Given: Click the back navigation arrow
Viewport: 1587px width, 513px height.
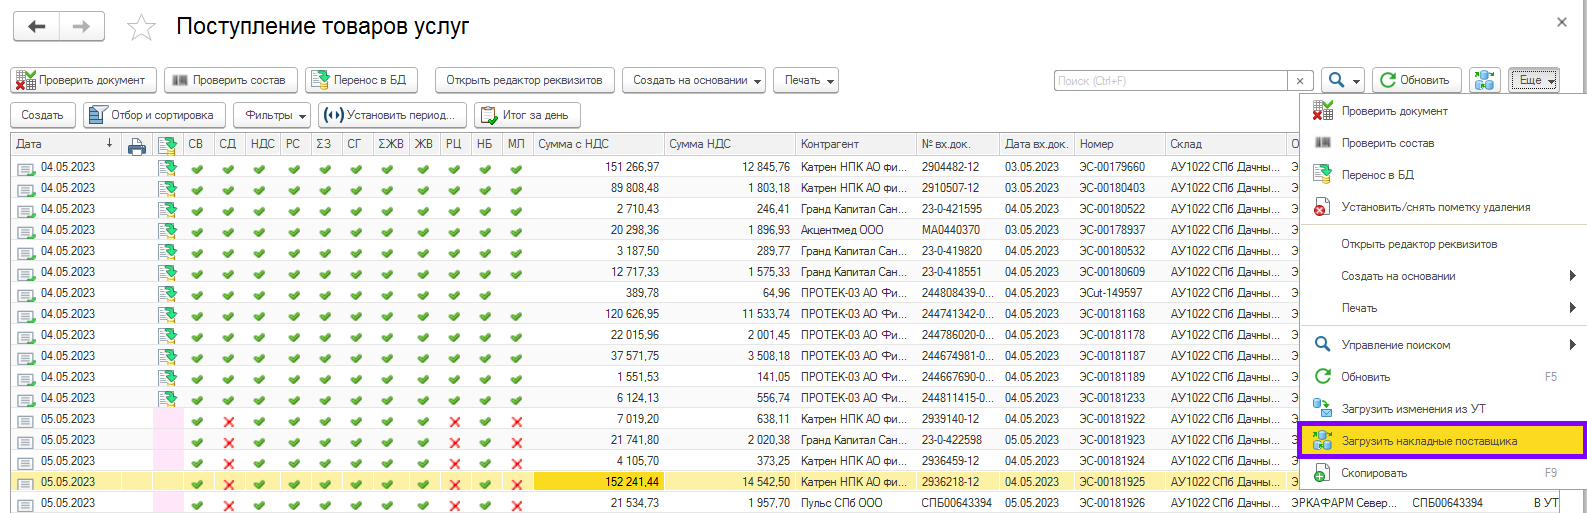Looking at the screenshot, I should click(37, 27).
